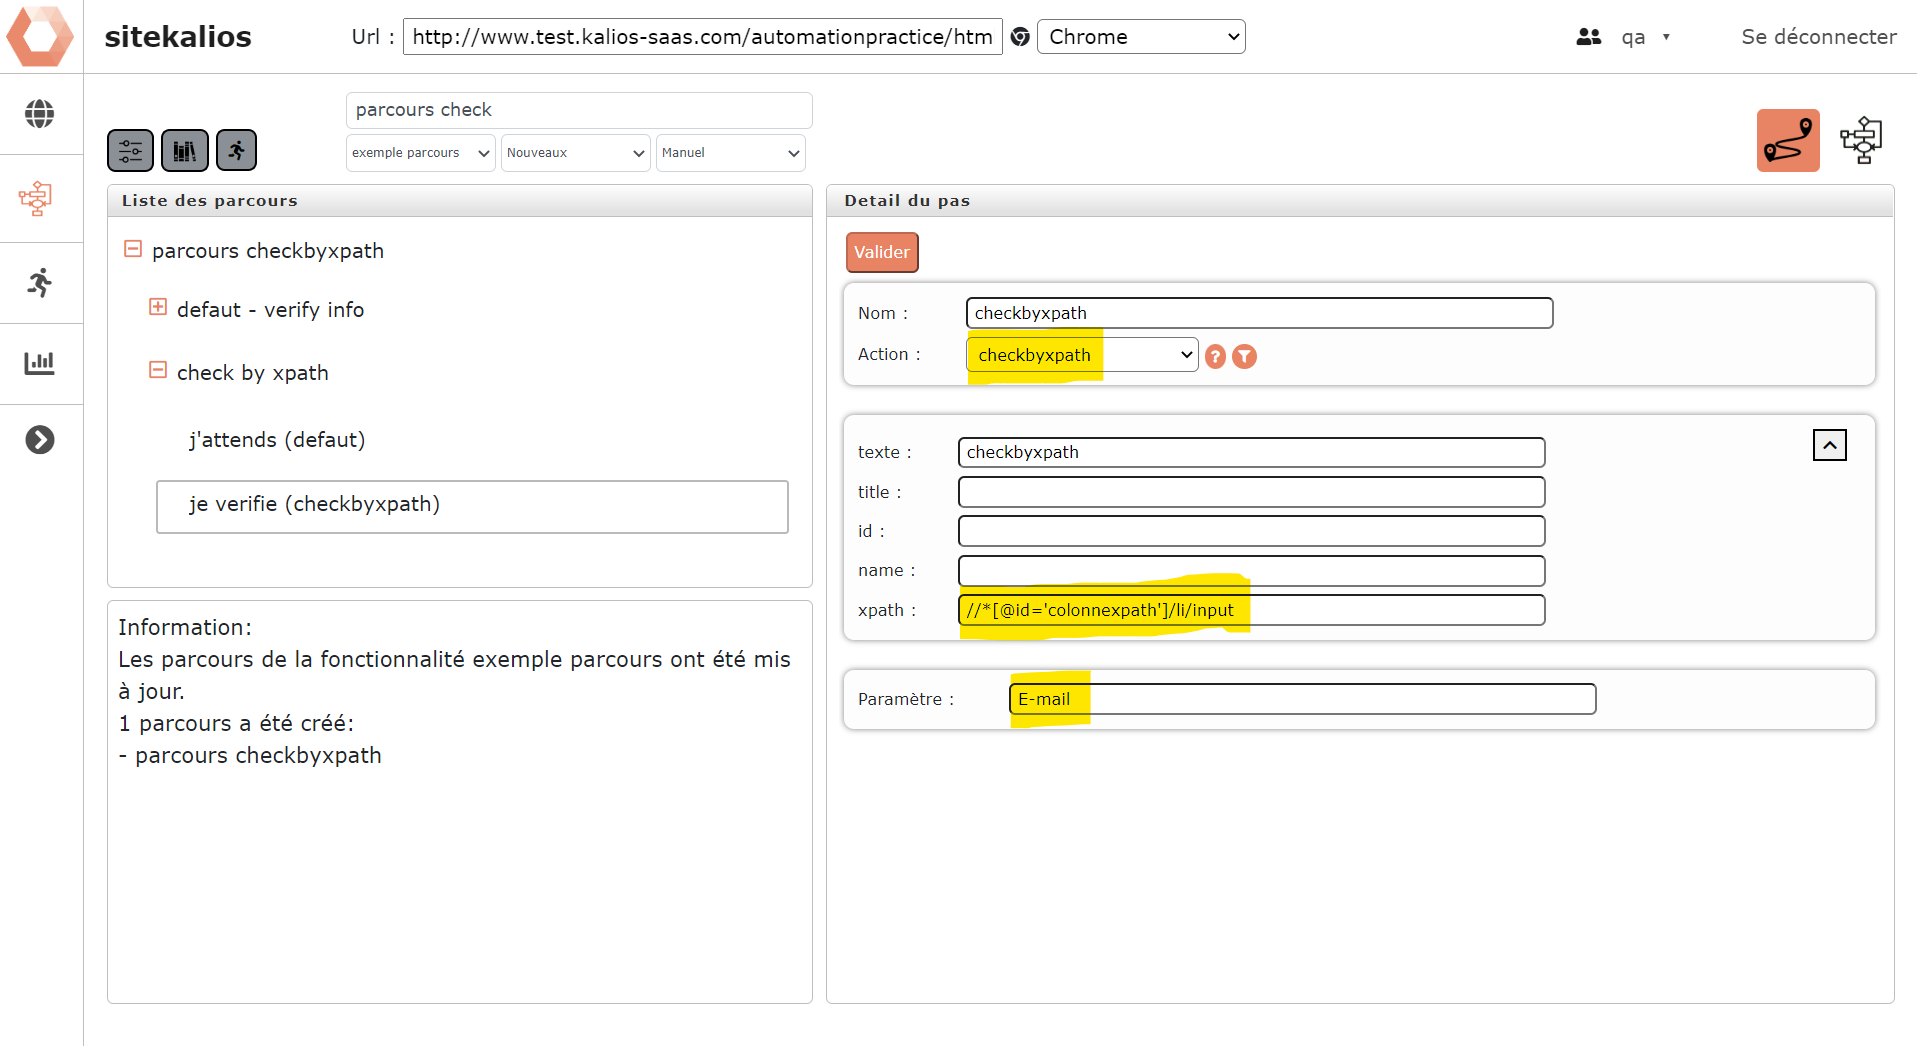Click the sliders settings toolbar button
This screenshot has height=1046, width=1917.
(131, 151)
